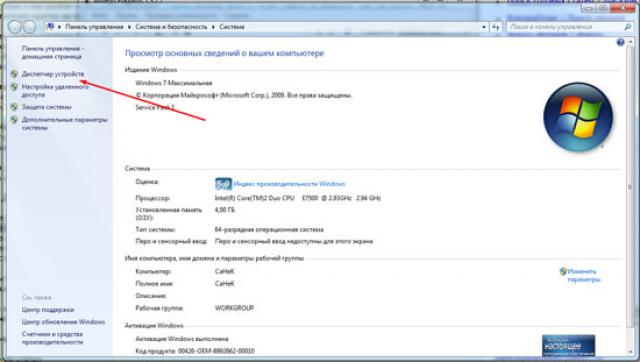The height and width of the screenshot is (362, 640).
Task: Click shield icon beside Настройка удаленного доступа
Action: click(14, 87)
